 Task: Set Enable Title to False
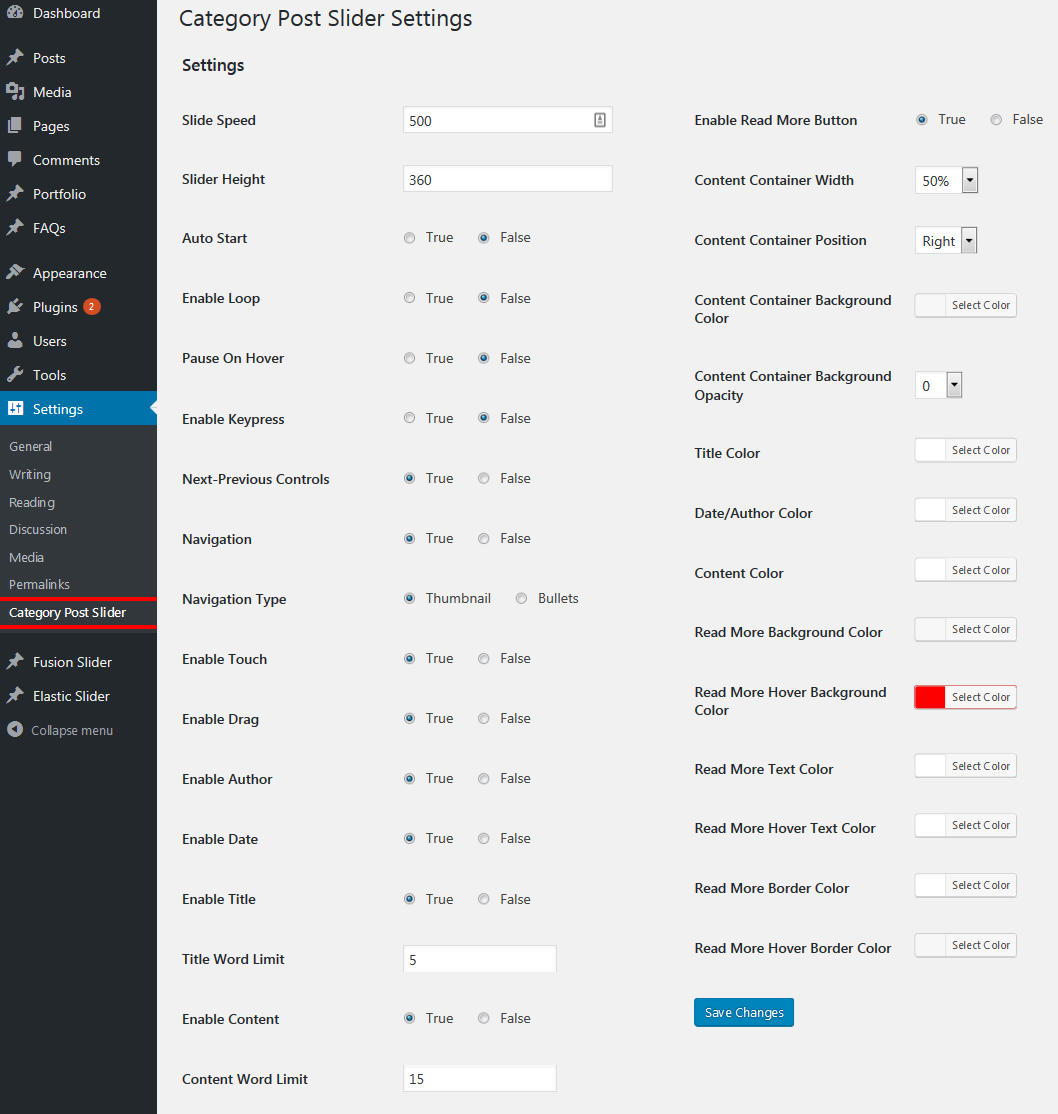point(483,899)
